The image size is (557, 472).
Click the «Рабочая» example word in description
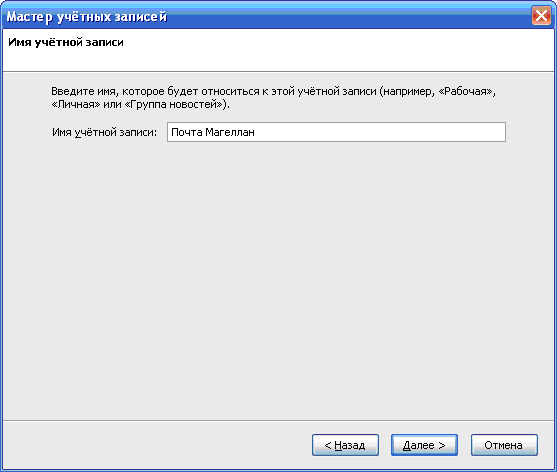click(x=466, y=92)
